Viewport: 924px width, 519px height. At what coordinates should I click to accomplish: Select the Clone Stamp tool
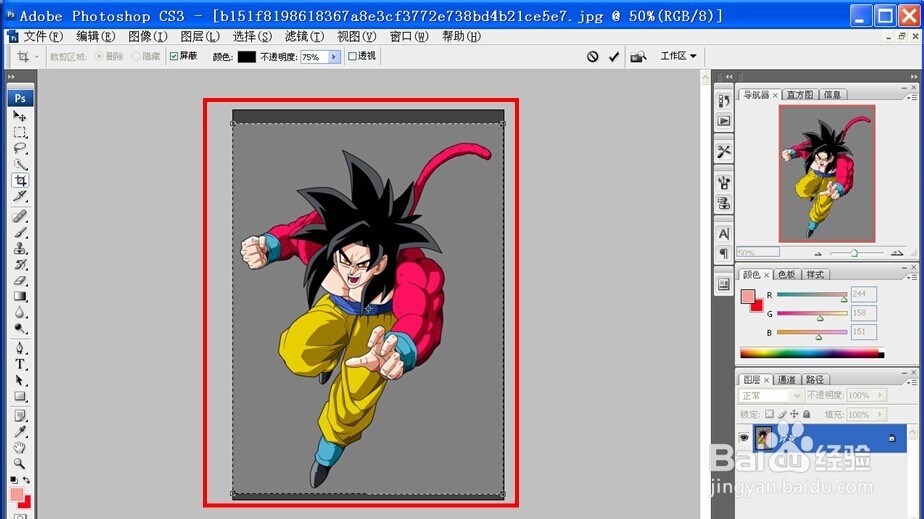[x=20, y=248]
